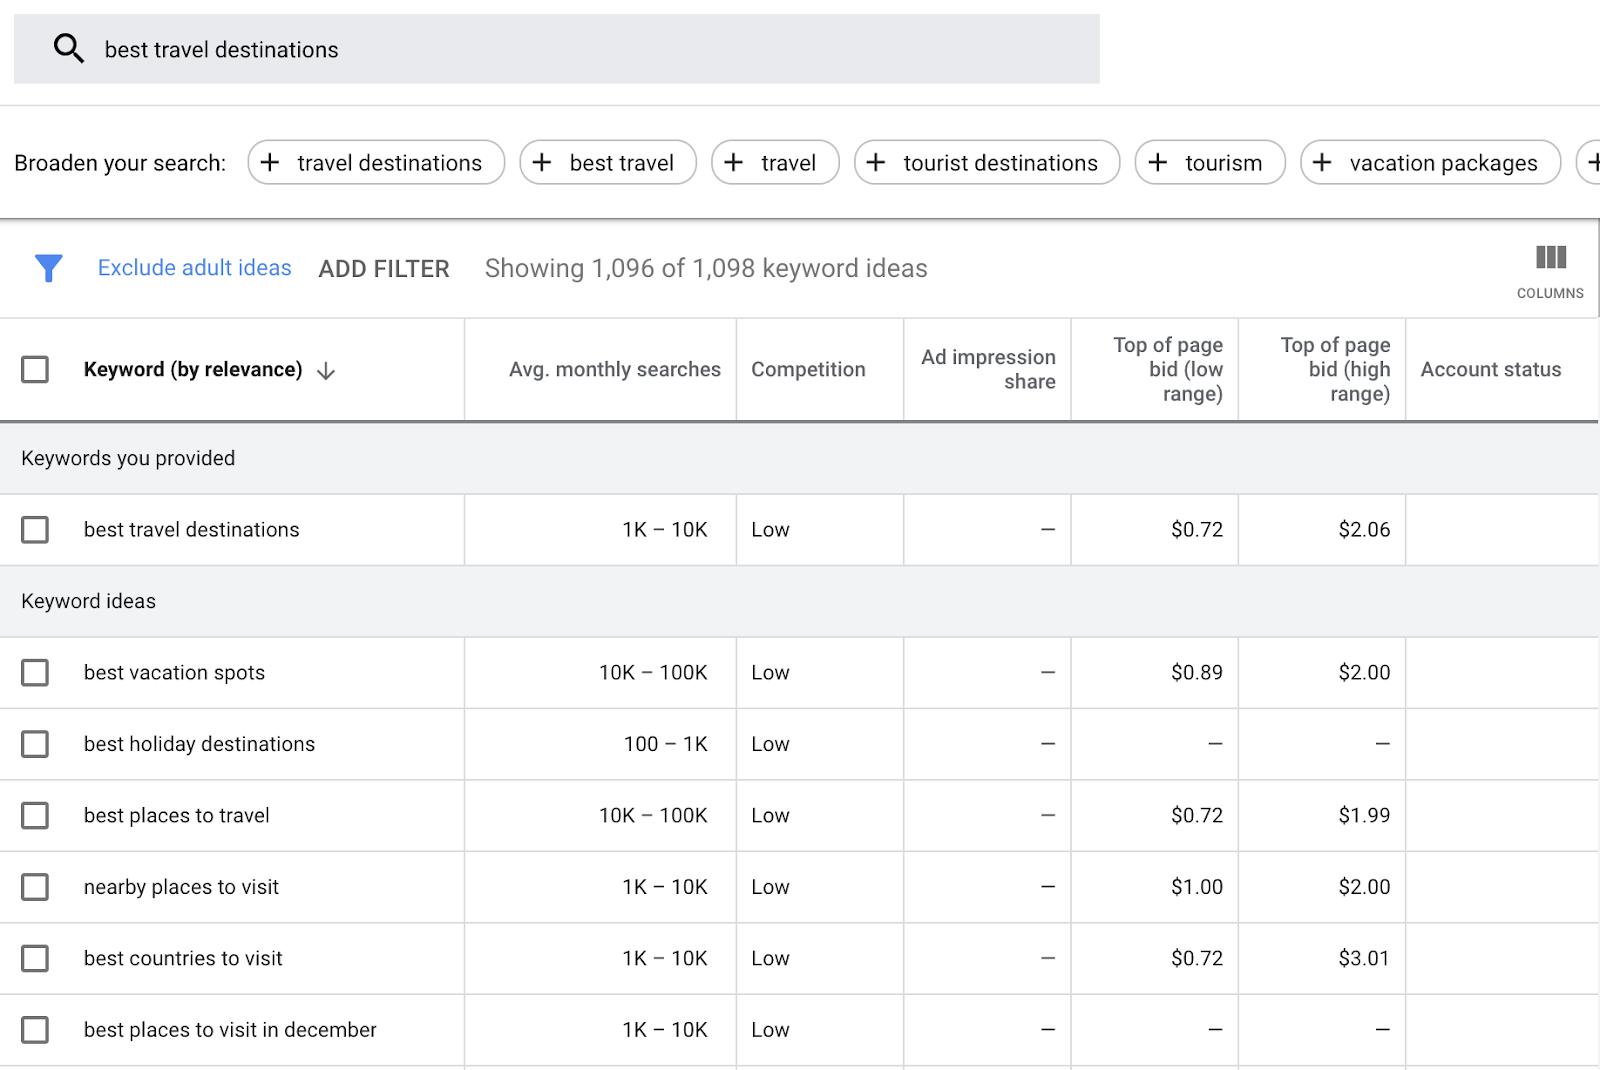This screenshot has width=1600, height=1070.
Task: Sort by the Avg. monthly searches column
Action: (614, 369)
